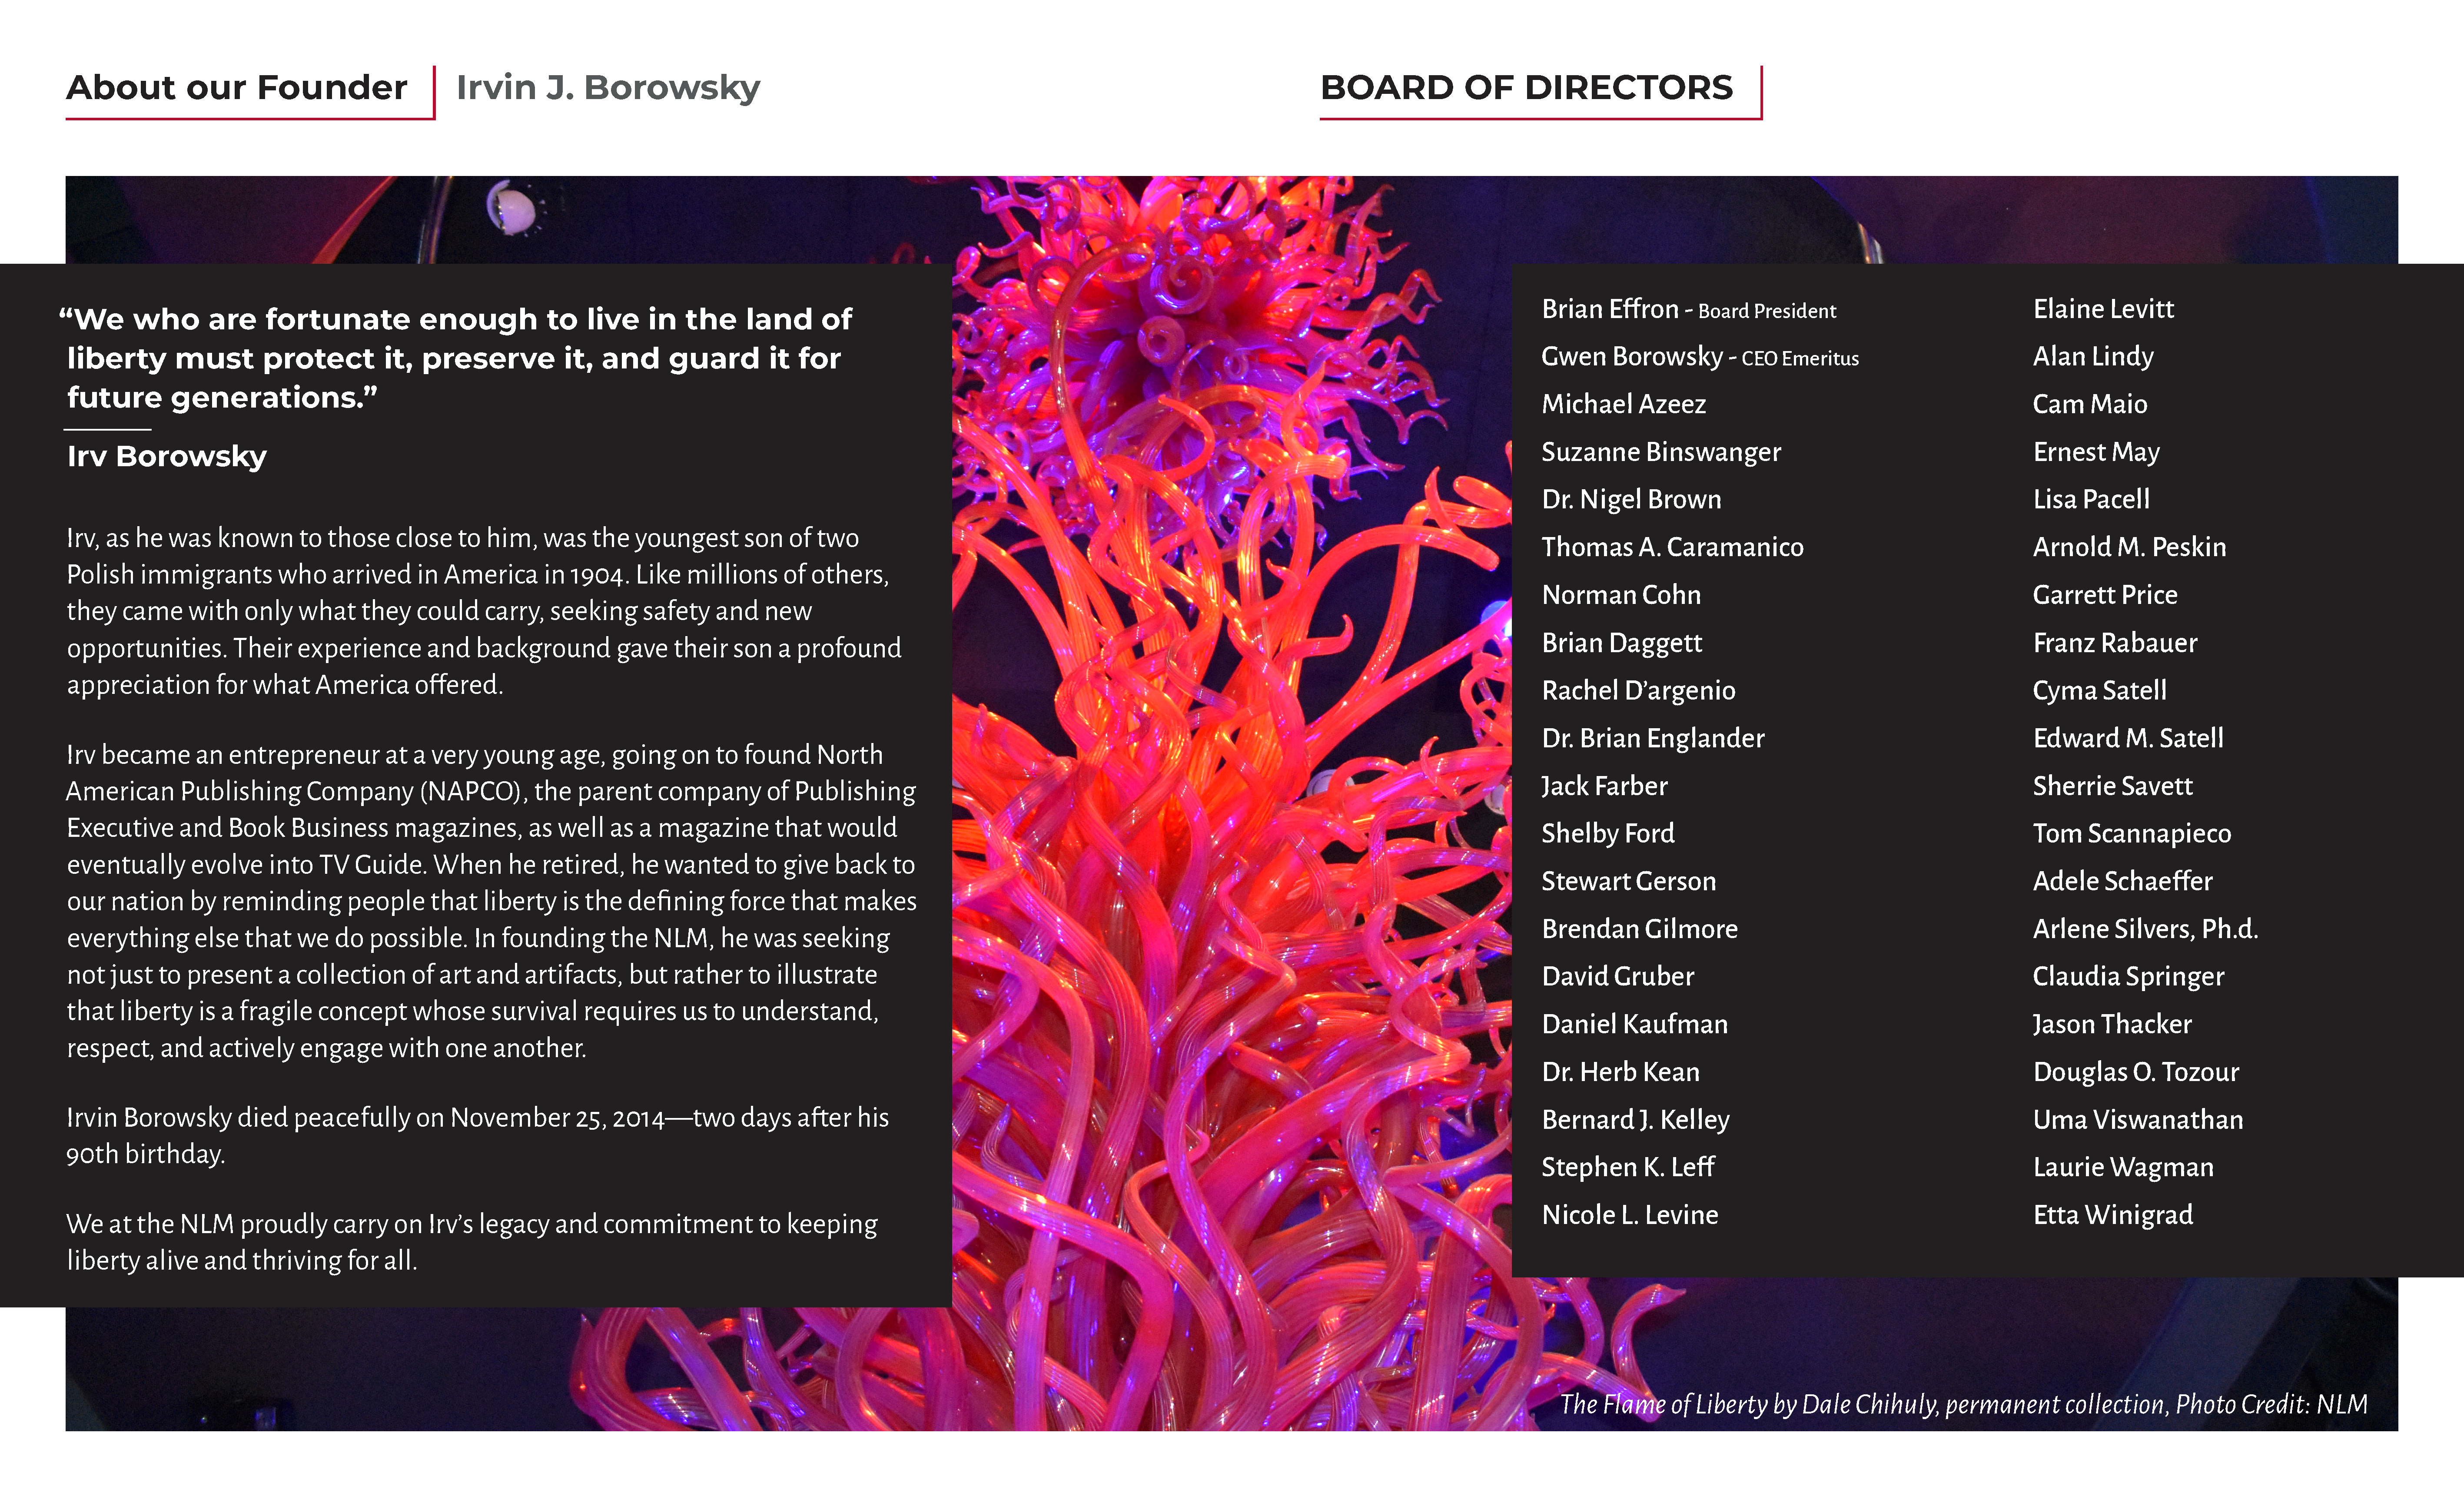Click the name Michael Azeez
2464x1496 pixels.
tap(1623, 404)
